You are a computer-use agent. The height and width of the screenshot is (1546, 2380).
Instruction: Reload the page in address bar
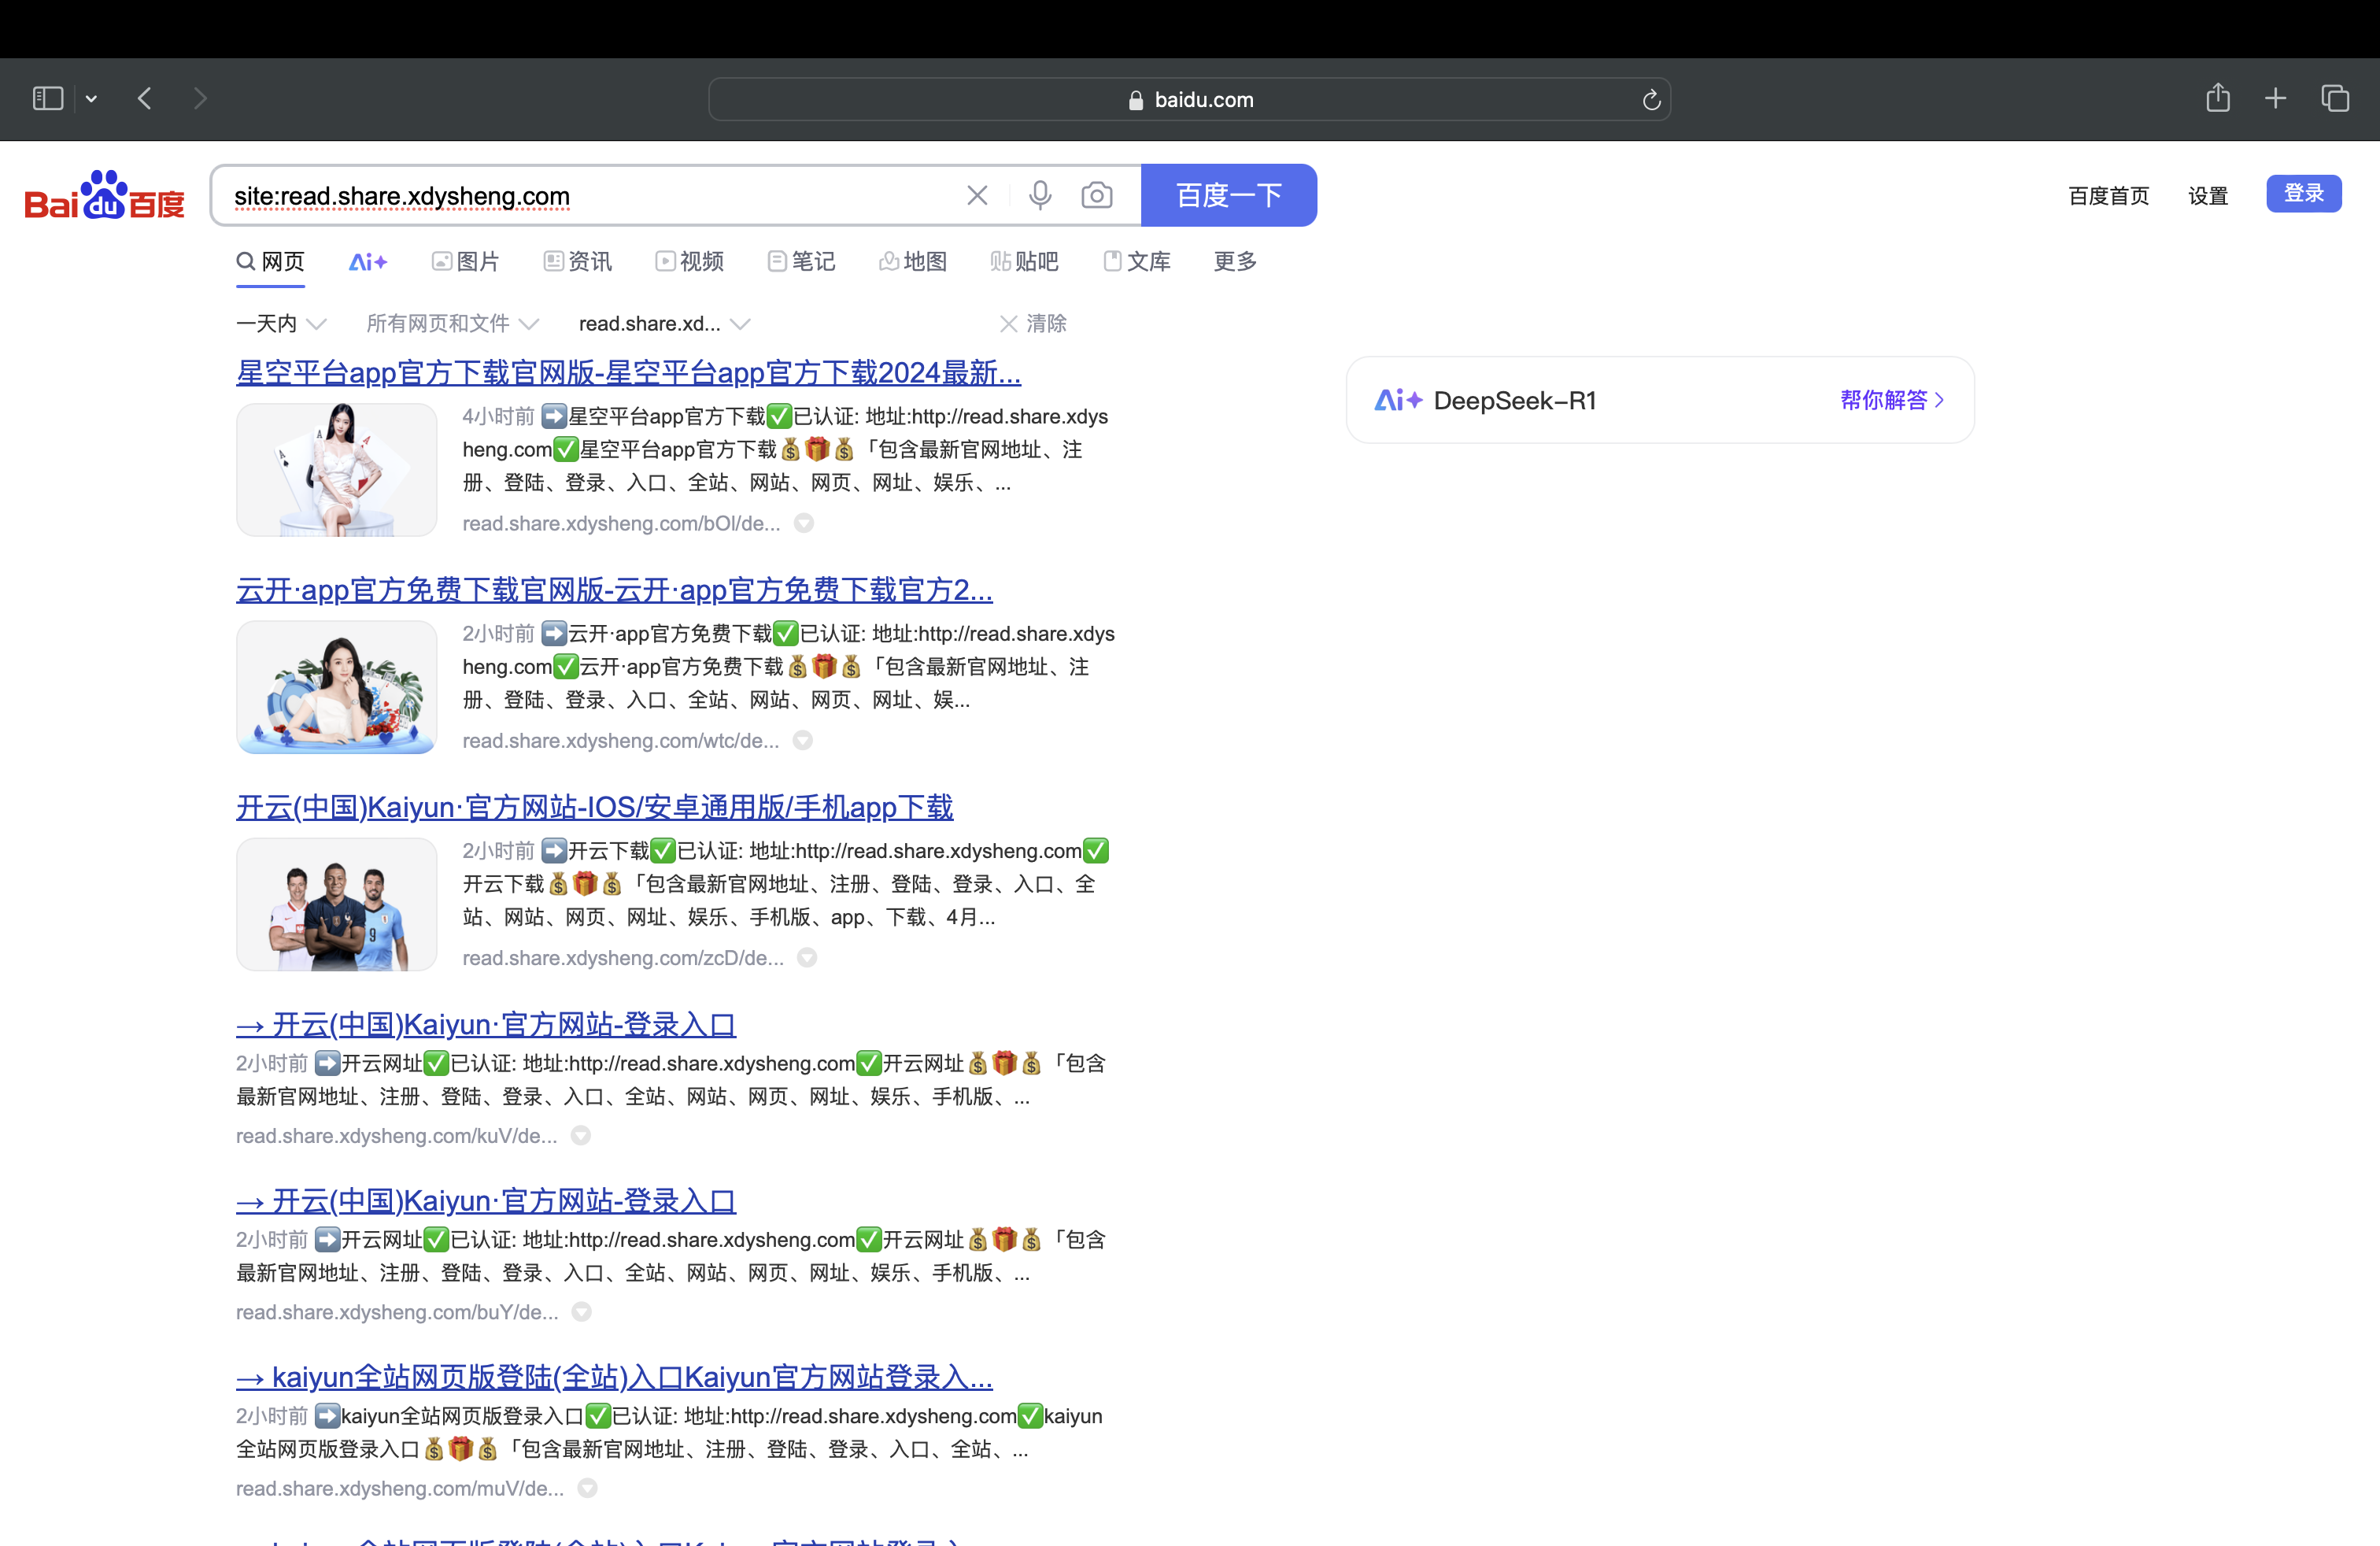click(x=1651, y=100)
